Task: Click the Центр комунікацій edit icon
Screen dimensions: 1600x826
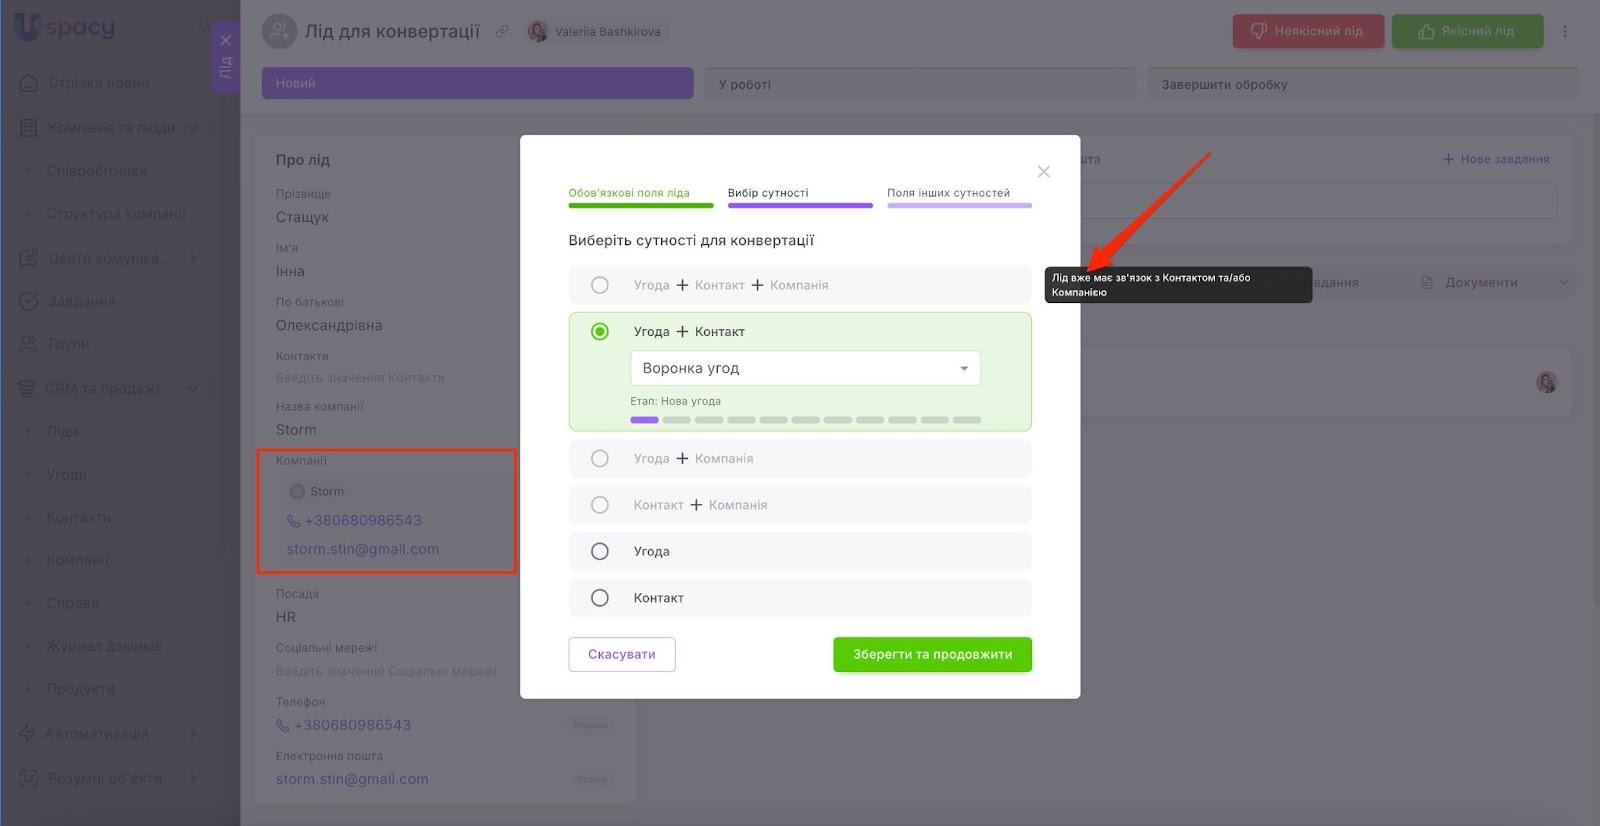Action: click(x=29, y=258)
